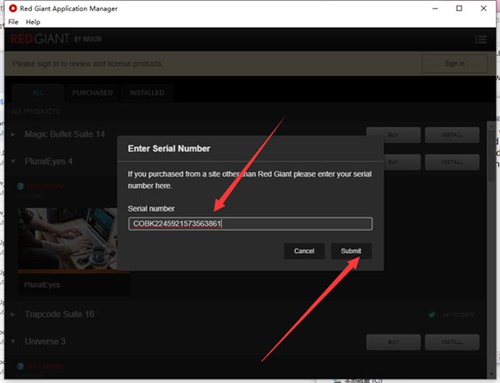This screenshot has height=383, width=500.
Task: Click the blue help icon under Universe 3
Action: (21, 366)
